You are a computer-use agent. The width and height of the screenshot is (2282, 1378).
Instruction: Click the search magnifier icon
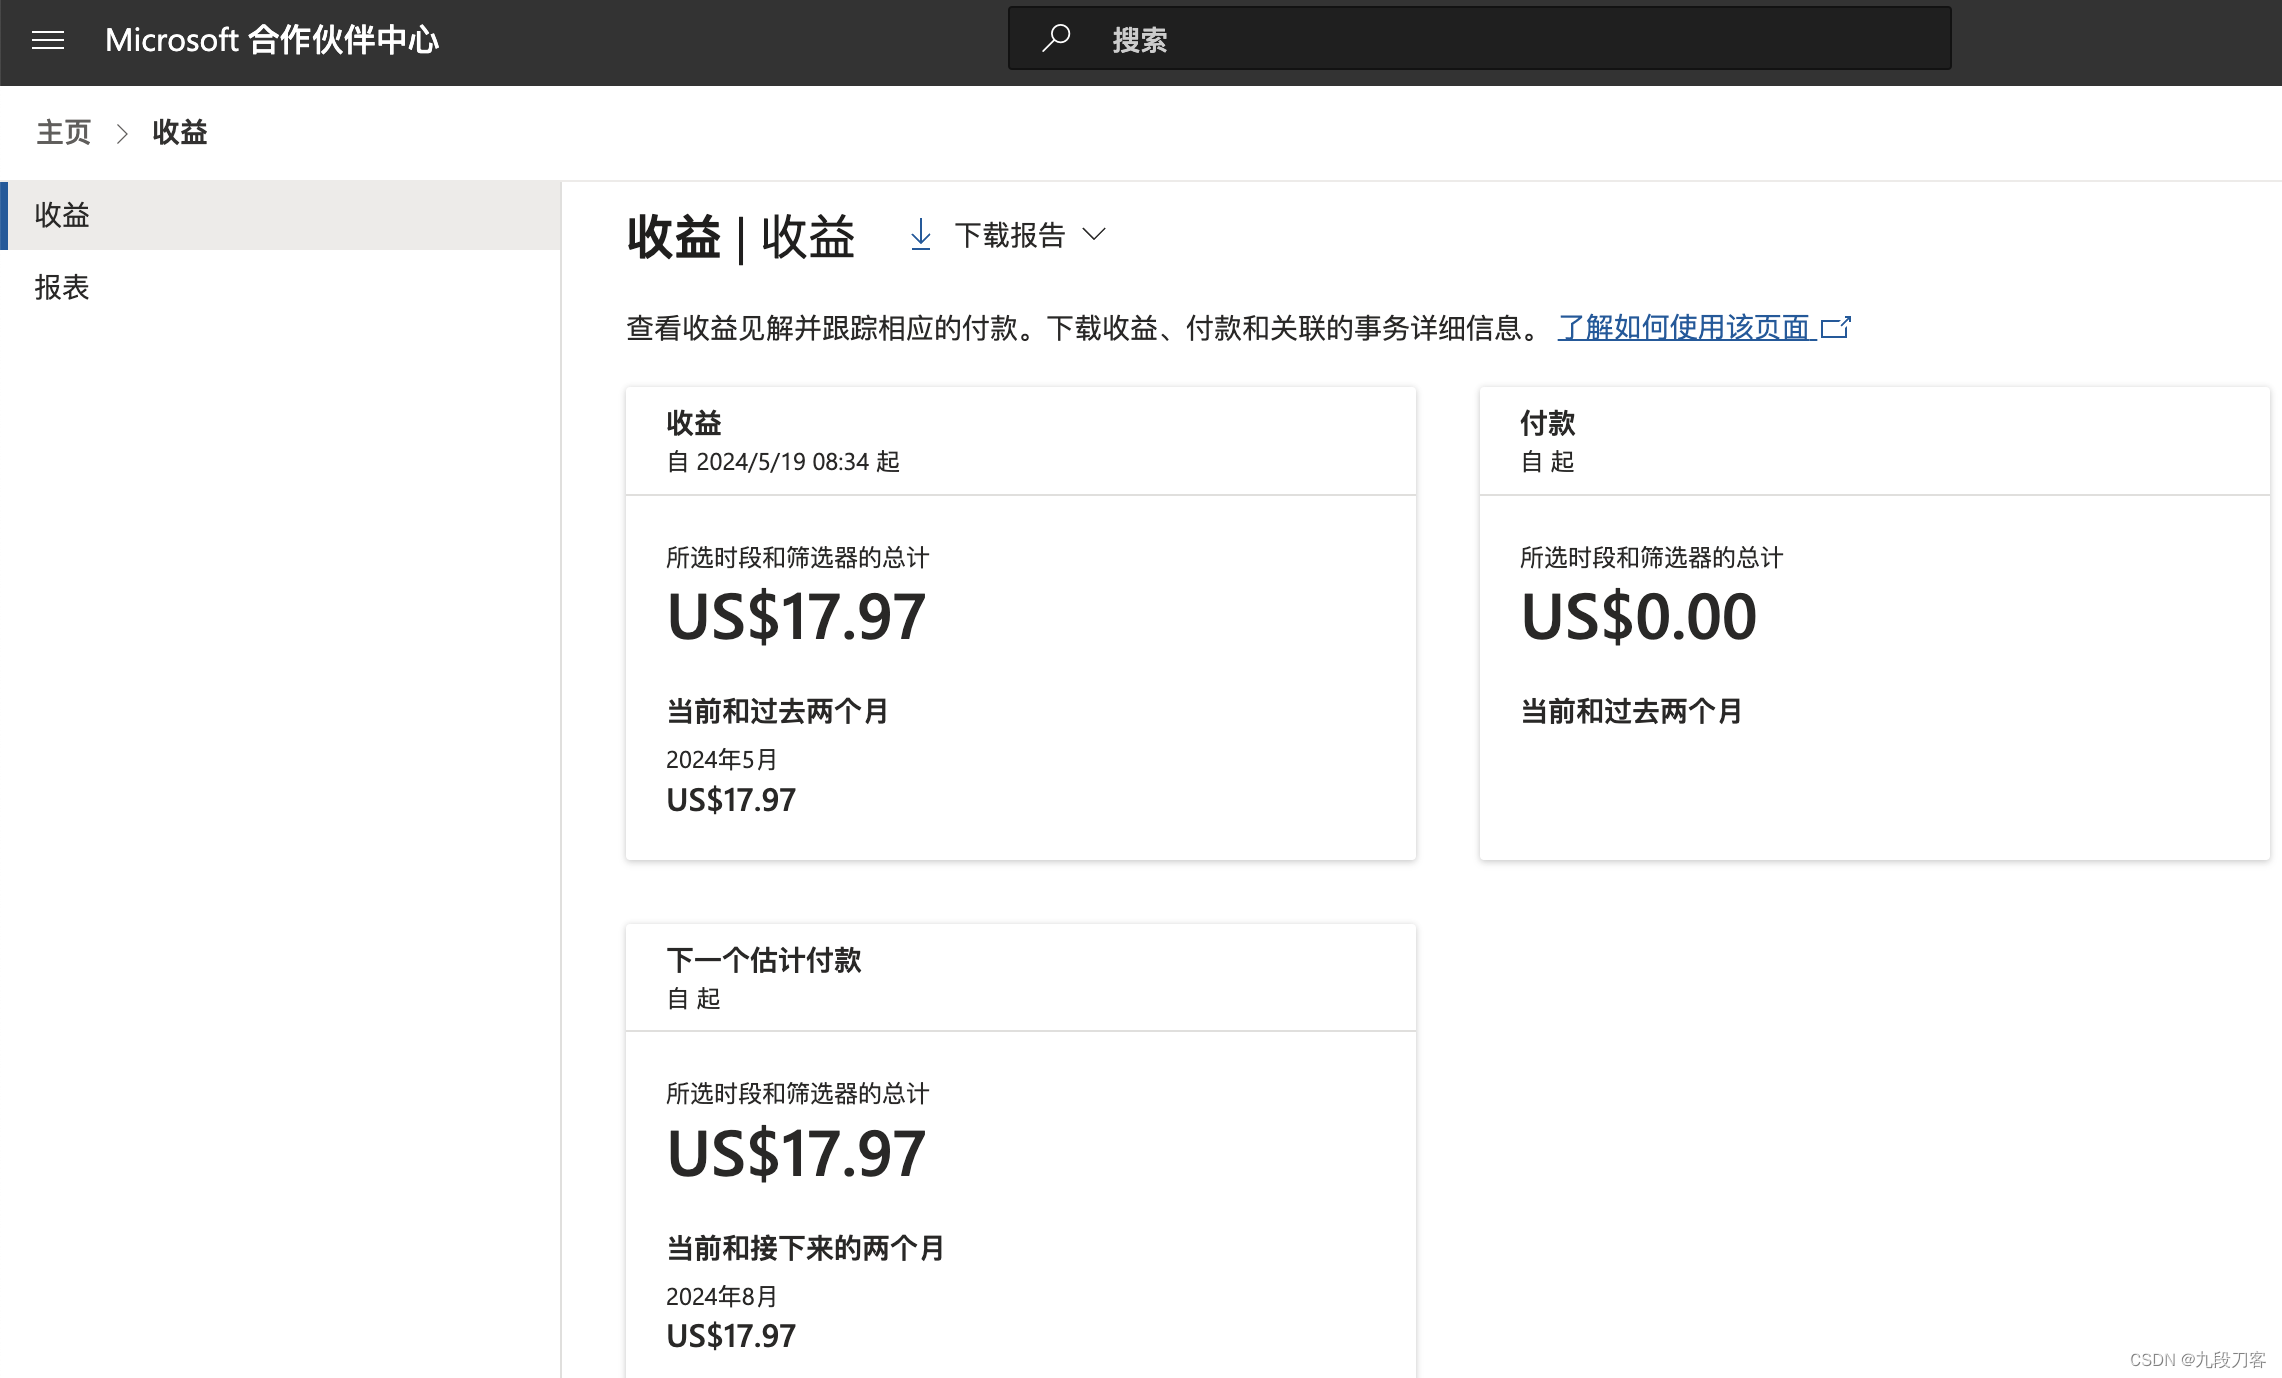tap(1056, 39)
